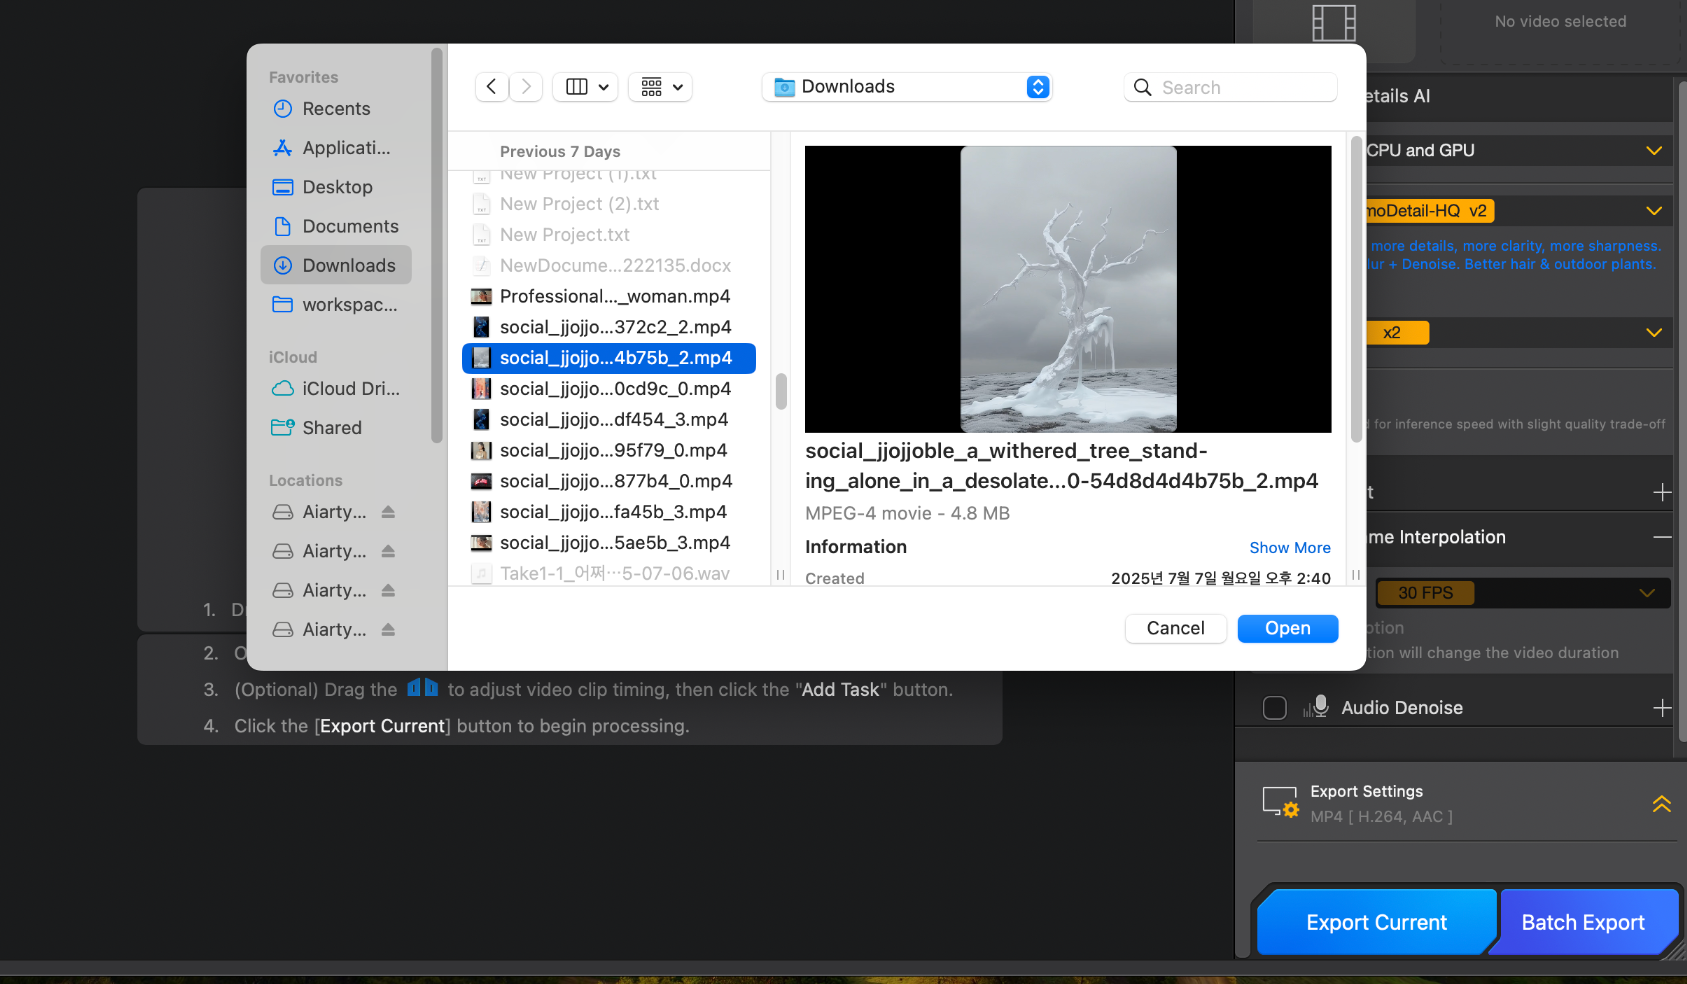The width and height of the screenshot is (1687, 984).
Task: Click the file list vertical scrollbar
Action: 781,391
